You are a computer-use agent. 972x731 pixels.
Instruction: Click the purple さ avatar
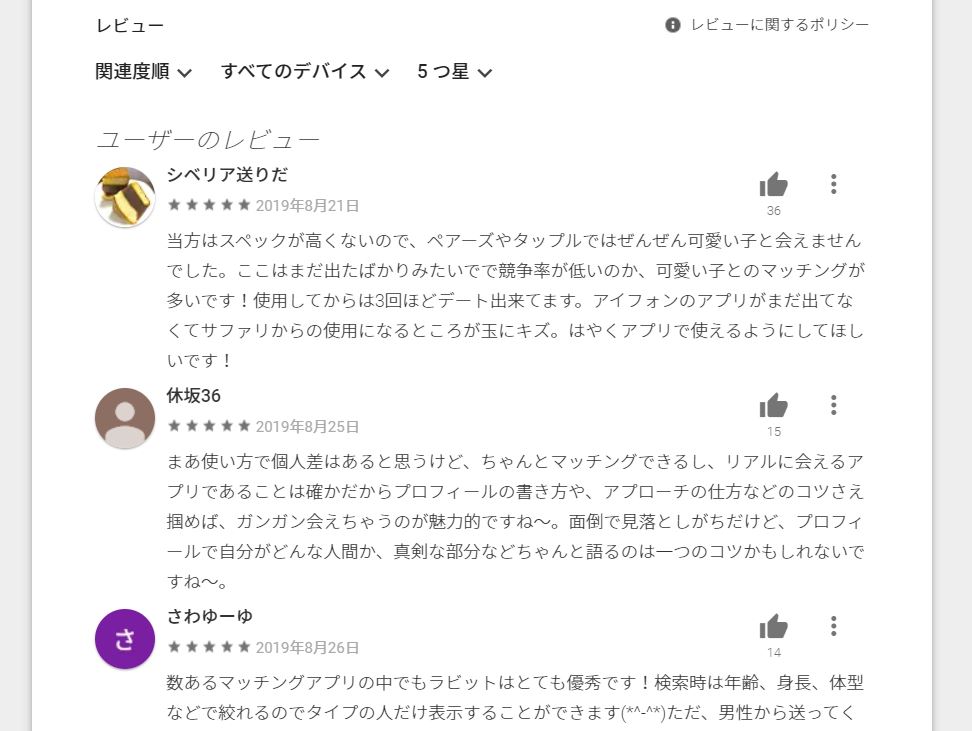tap(125, 639)
